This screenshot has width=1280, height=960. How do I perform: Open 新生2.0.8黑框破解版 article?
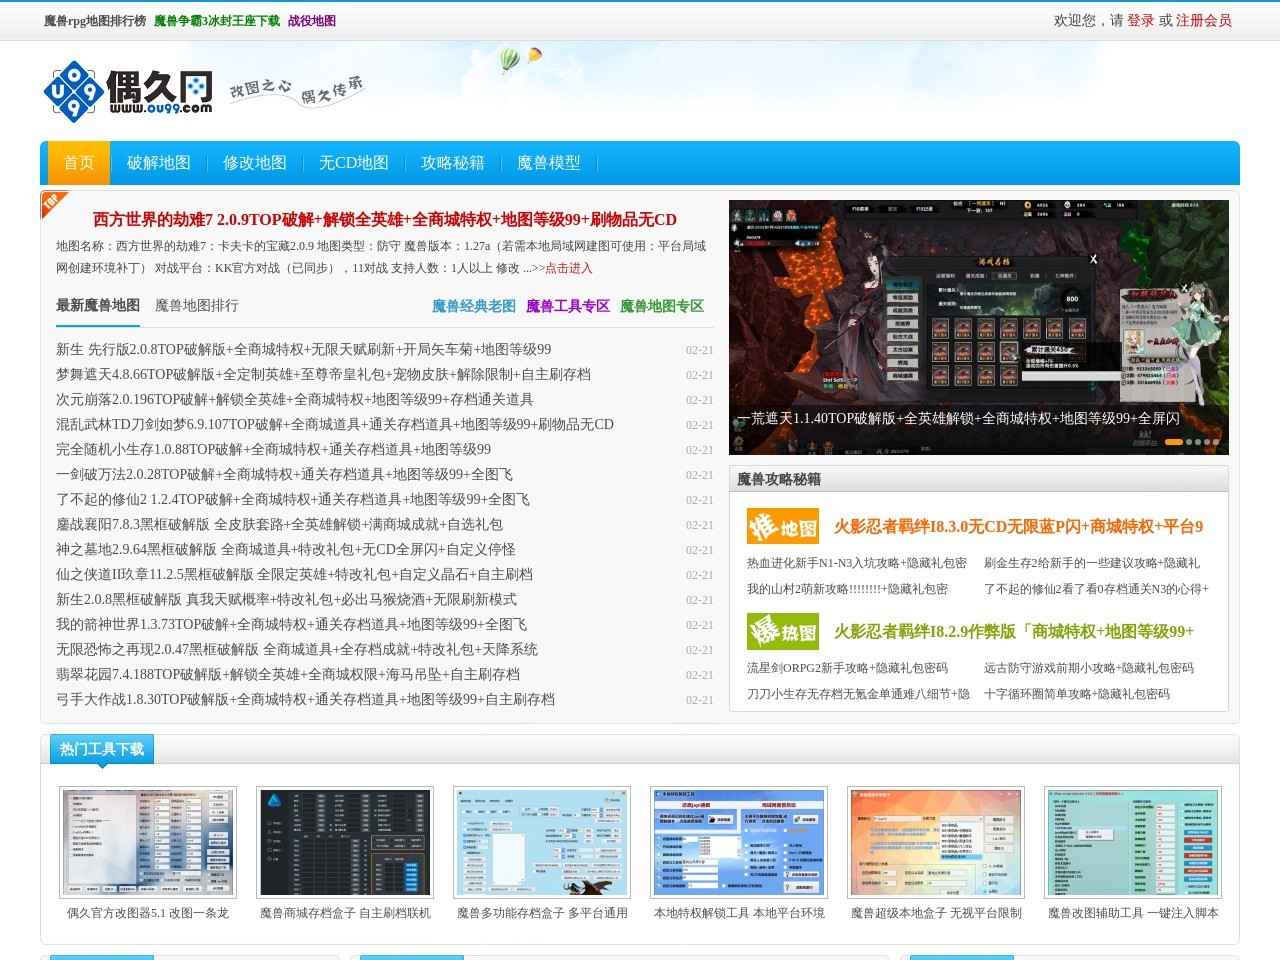(x=286, y=600)
